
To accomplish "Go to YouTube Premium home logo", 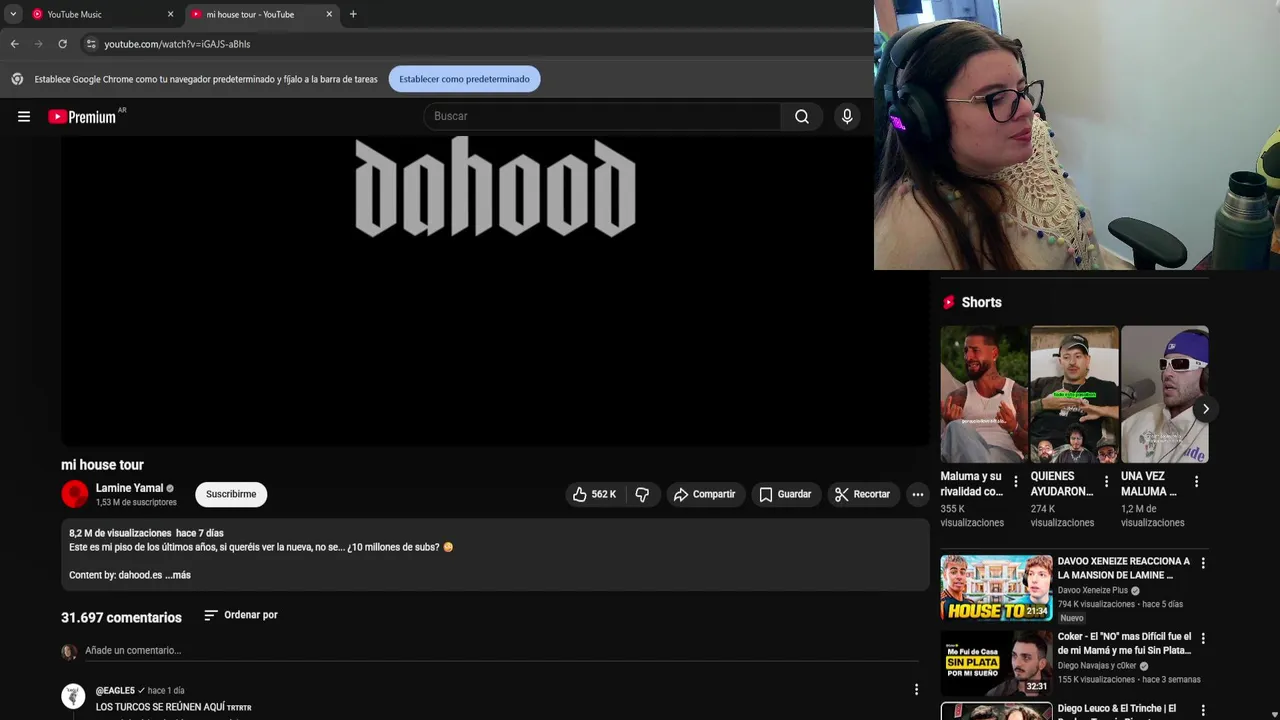I will 82,117.
